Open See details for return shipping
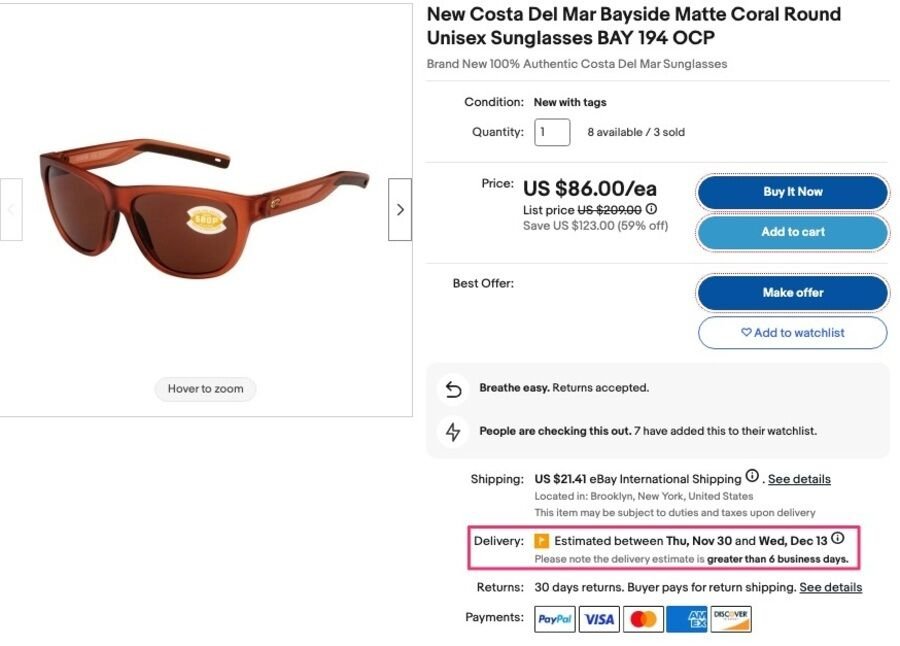This screenshot has height=646, width=900. 830,587
